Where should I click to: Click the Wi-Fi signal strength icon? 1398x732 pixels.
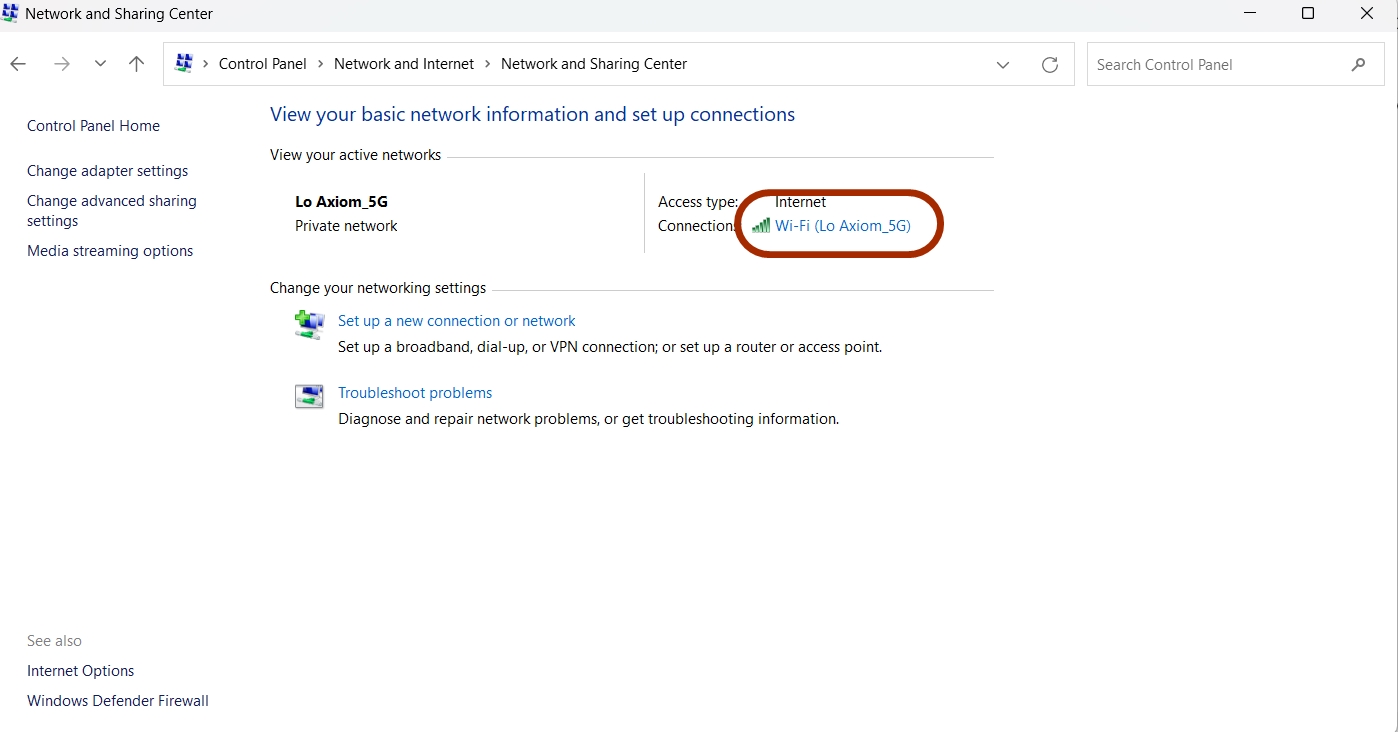pyautogui.click(x=761, y=225)
